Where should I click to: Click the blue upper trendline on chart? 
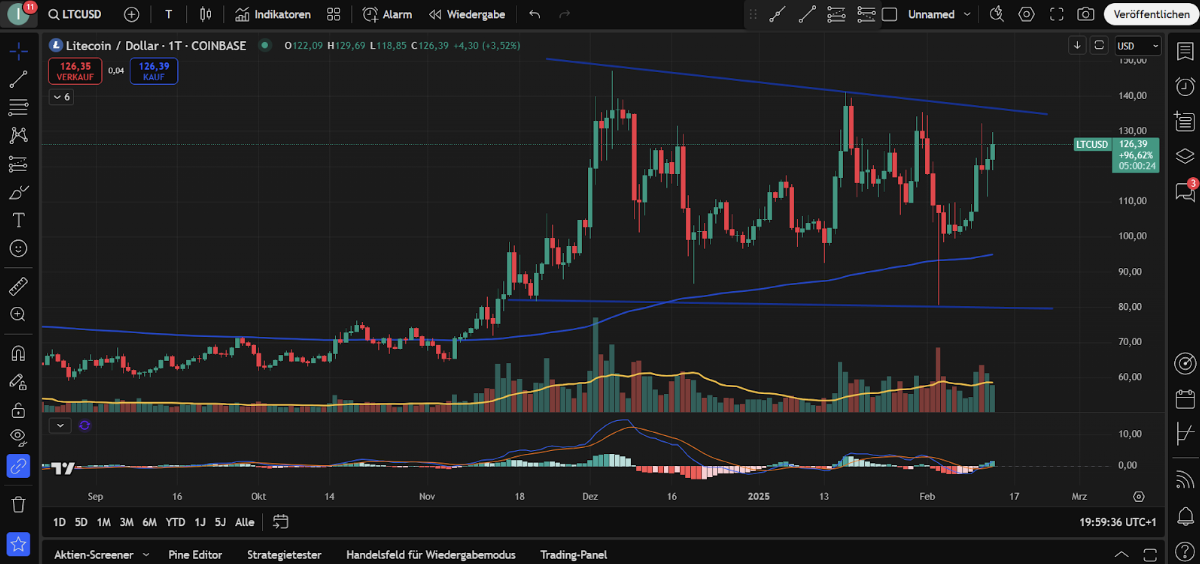[800, 87]
